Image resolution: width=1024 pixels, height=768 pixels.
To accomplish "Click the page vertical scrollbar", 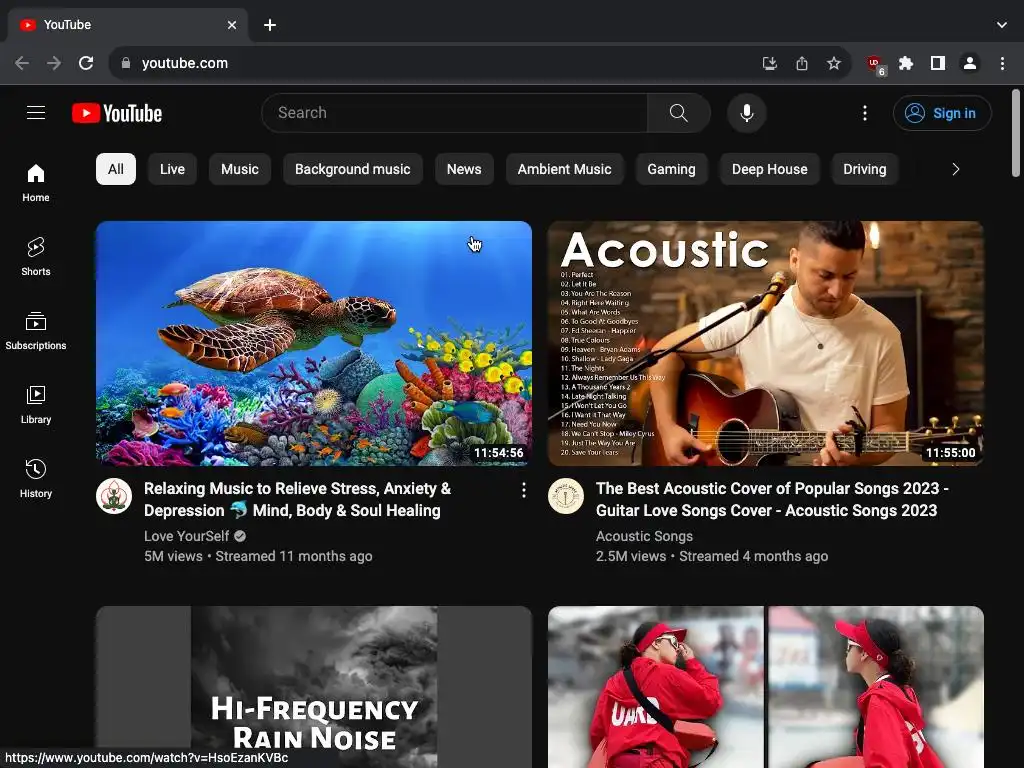I will tap(1016, 134).
